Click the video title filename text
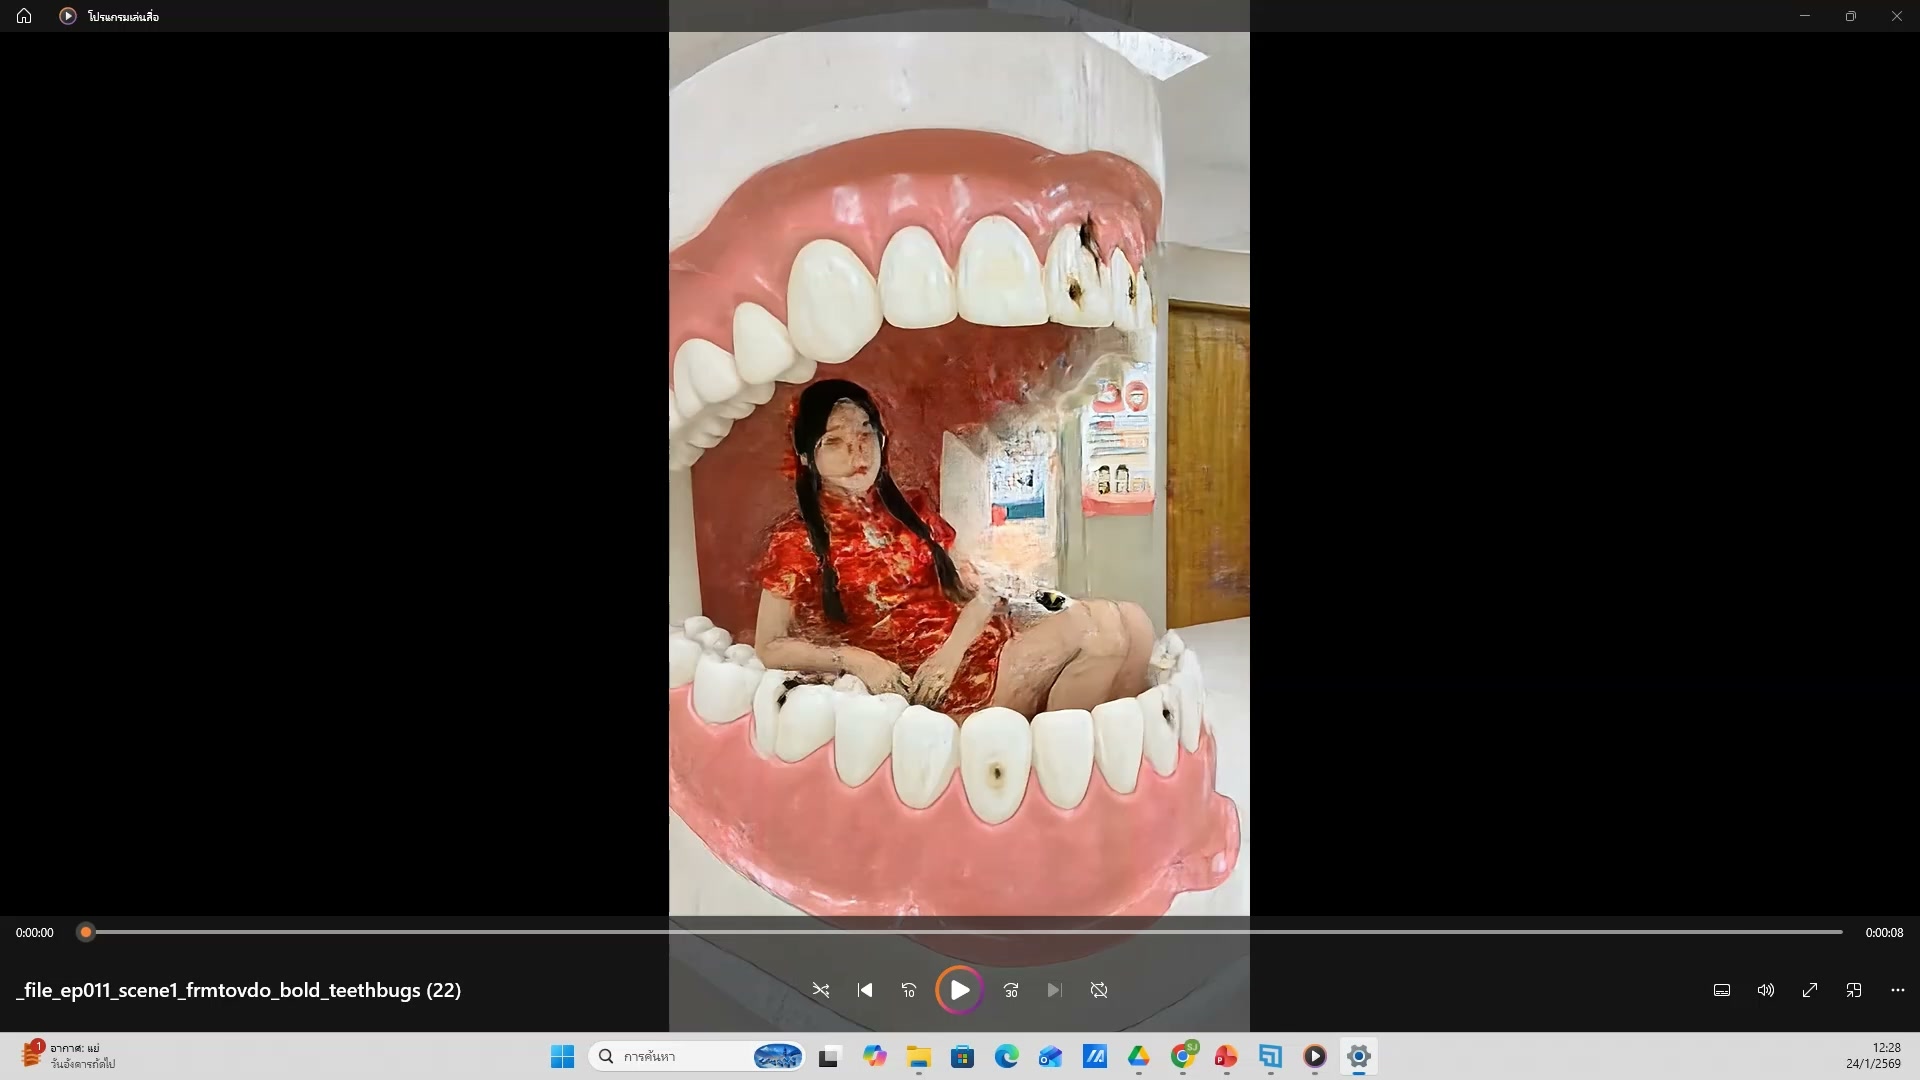 [x=238, y=990]
